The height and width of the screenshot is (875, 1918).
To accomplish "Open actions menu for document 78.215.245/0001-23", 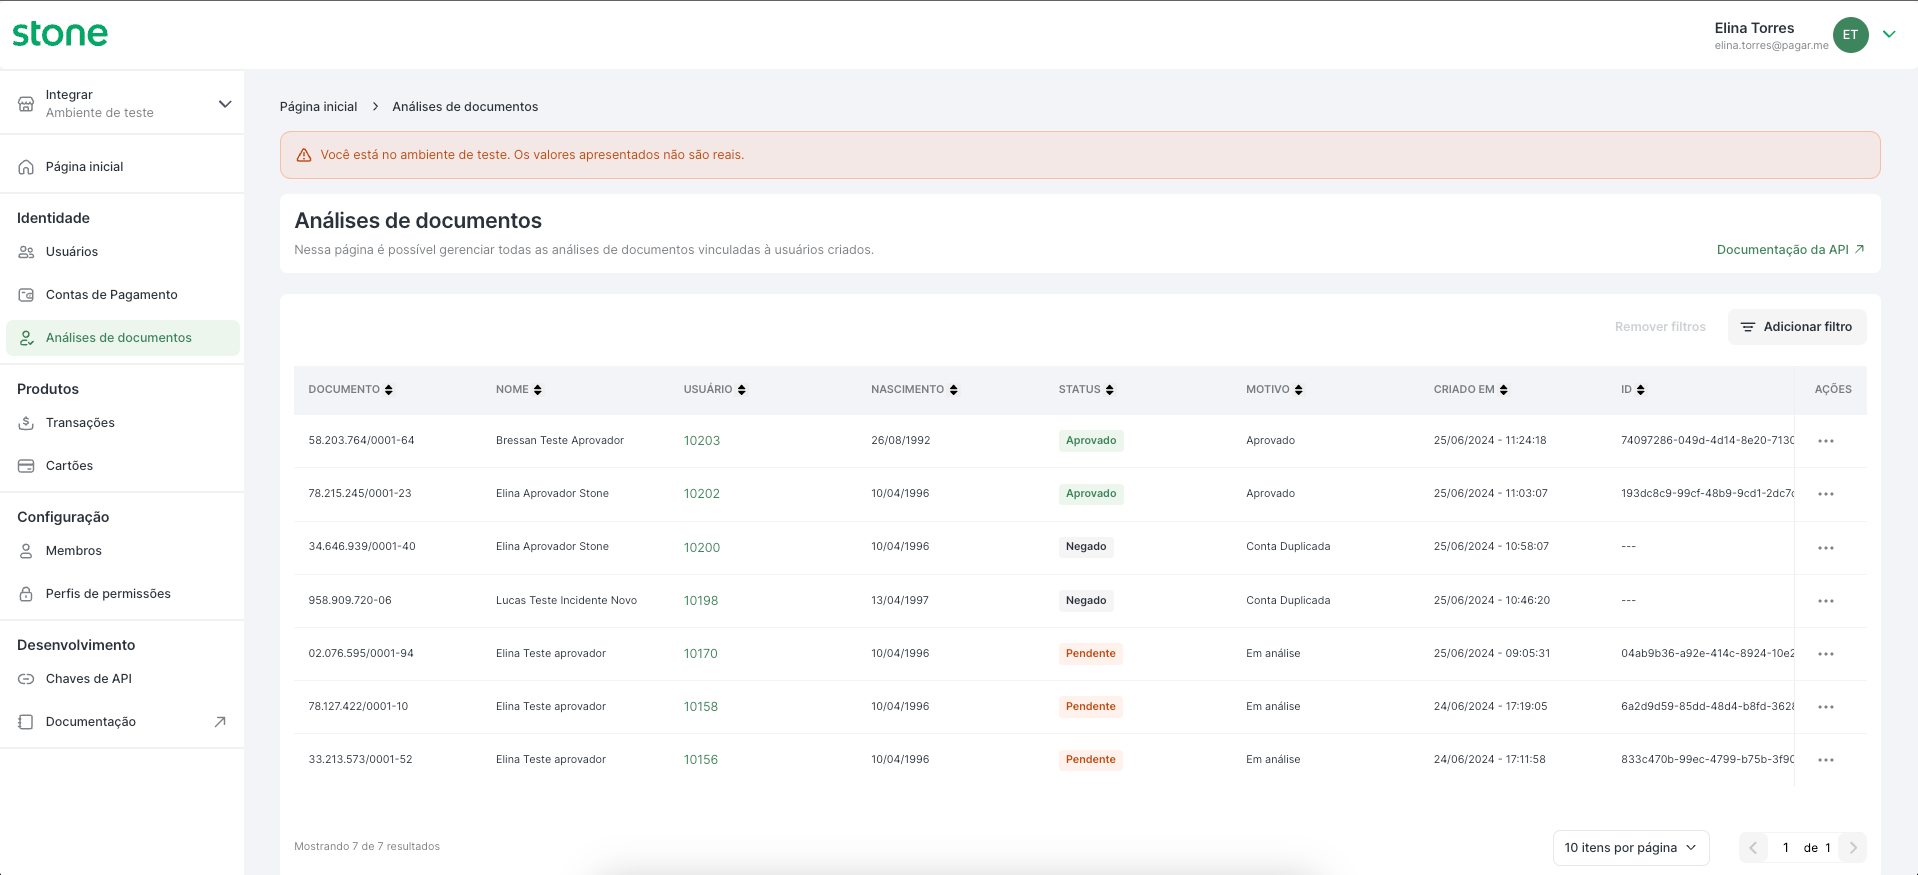I will (1826, 494).
